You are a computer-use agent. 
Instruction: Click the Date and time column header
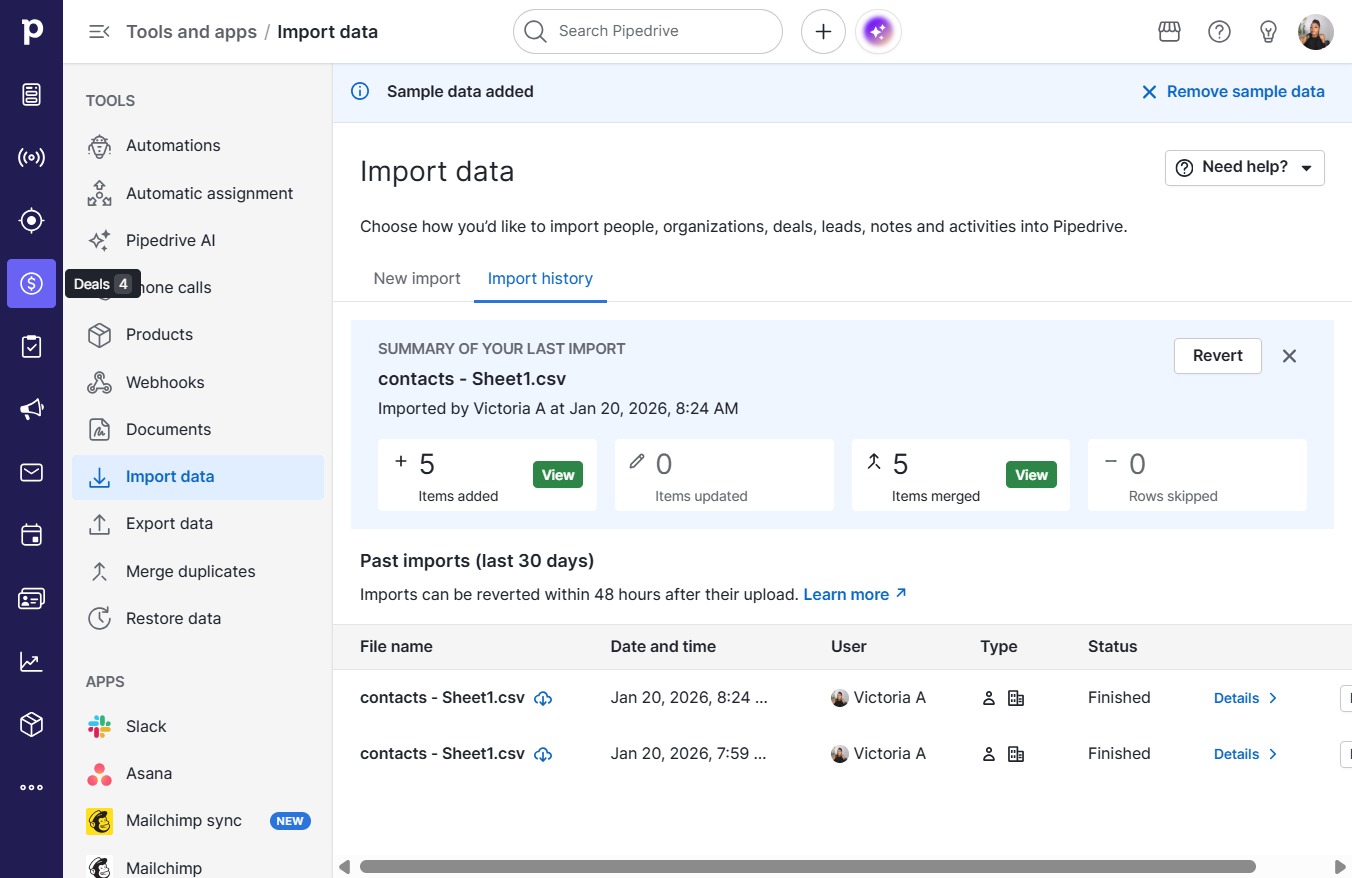coord(663,647)
